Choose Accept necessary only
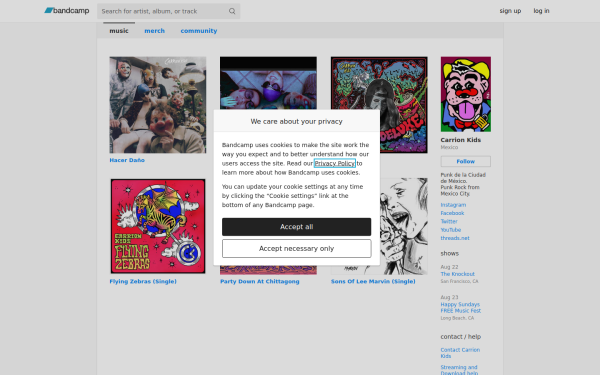Viewport: 600px width, 375px height. click(297, 249)
